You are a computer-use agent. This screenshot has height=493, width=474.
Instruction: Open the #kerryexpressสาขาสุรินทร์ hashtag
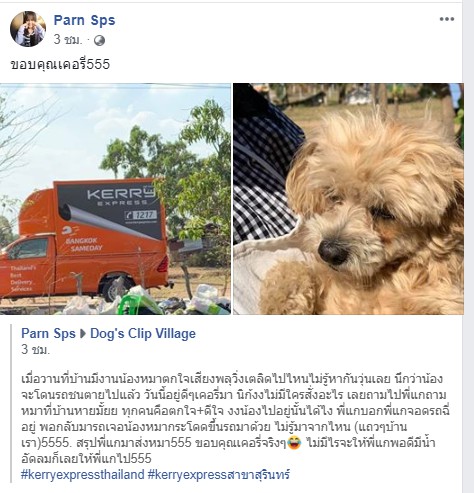pyautogui.click(x=219, y=474)
